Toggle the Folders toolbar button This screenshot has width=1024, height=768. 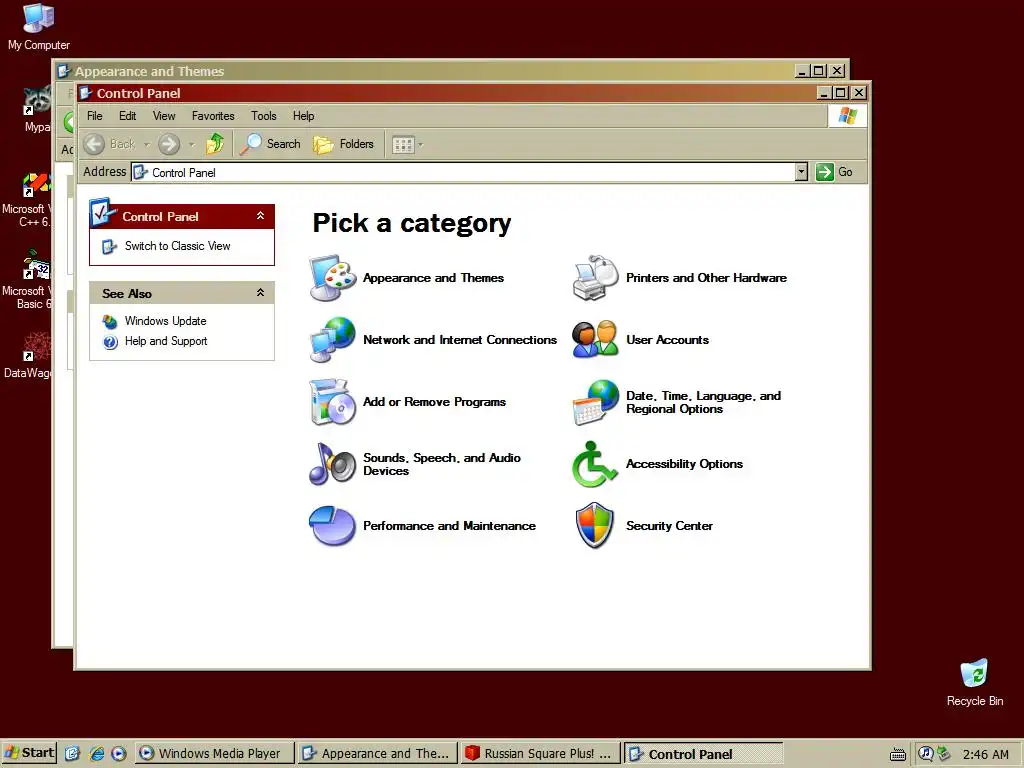click(x=344, y=144)
